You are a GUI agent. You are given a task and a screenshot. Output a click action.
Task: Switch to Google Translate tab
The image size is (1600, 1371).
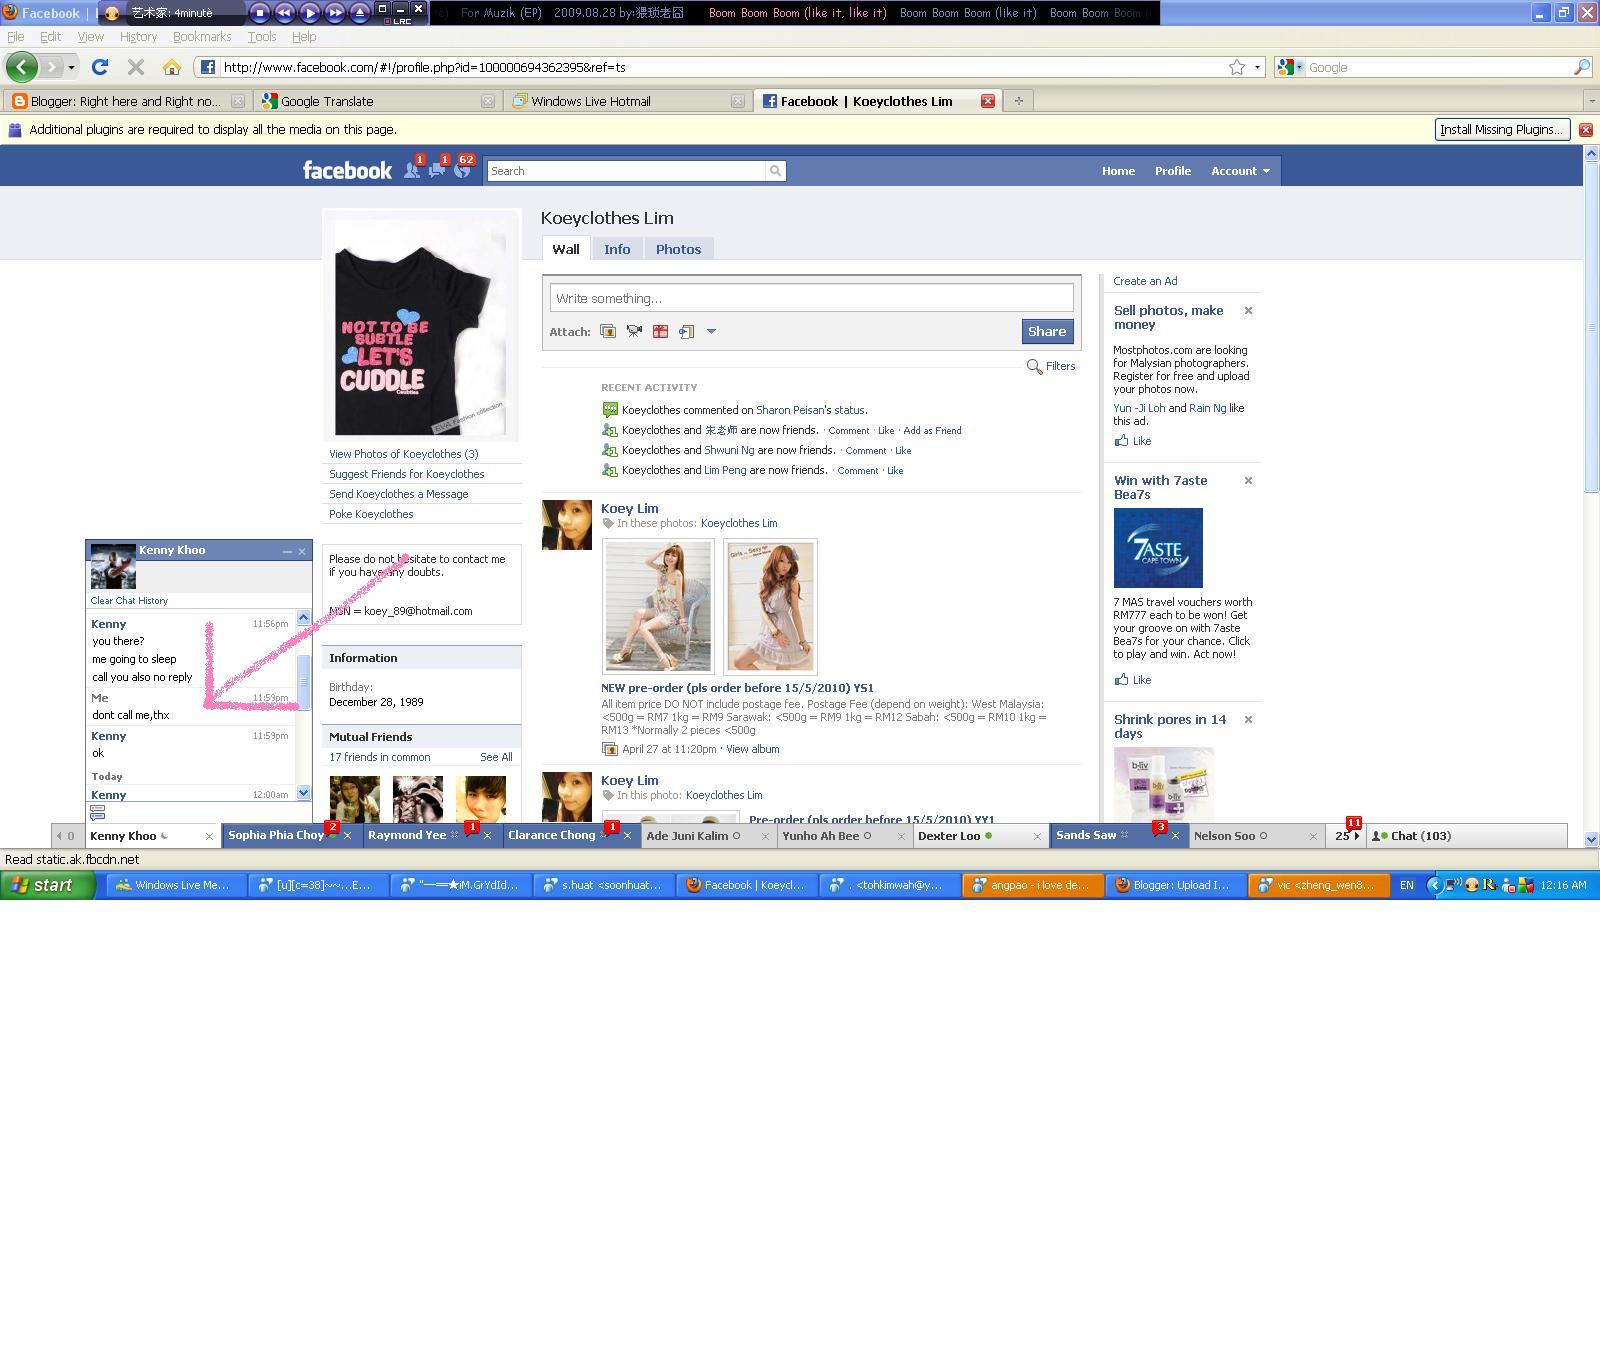pyautogui.click(x=377, y=101)
